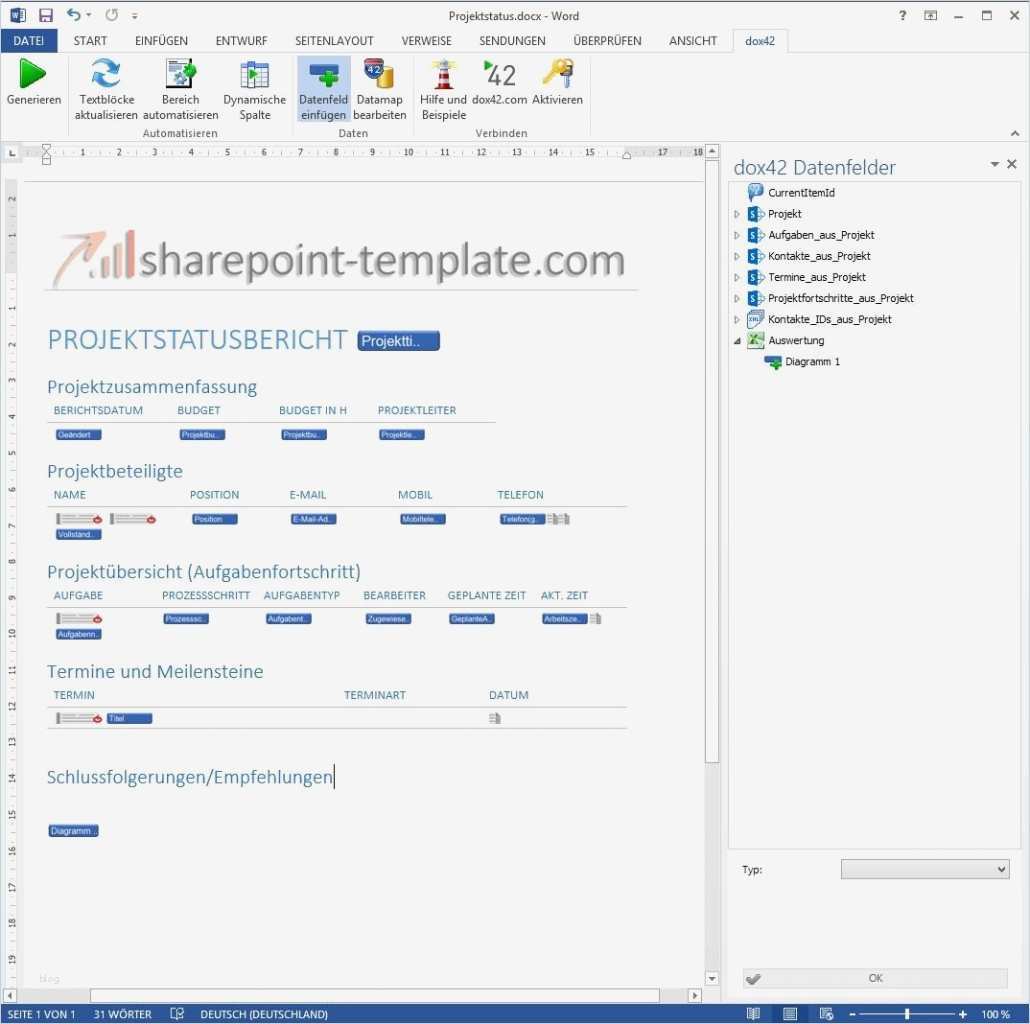Open the dox42.com icon
1030x1024 pixels.
coord(499,74)
